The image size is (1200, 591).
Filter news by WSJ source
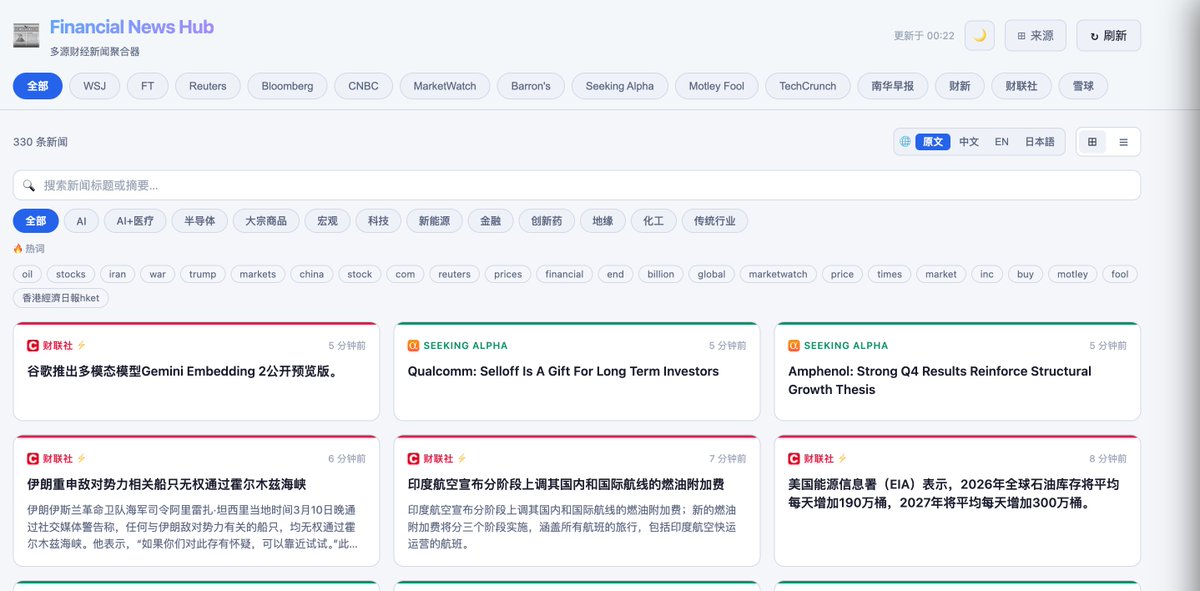95,86
